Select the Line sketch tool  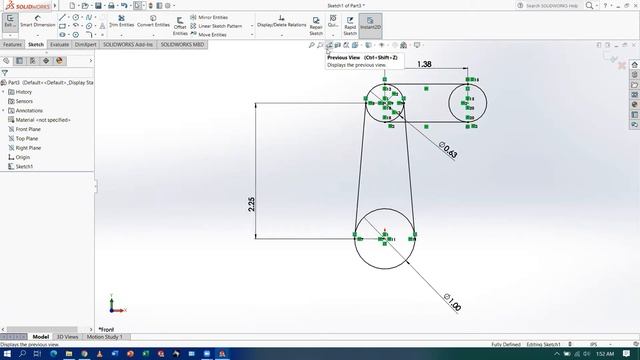[62, 17]
